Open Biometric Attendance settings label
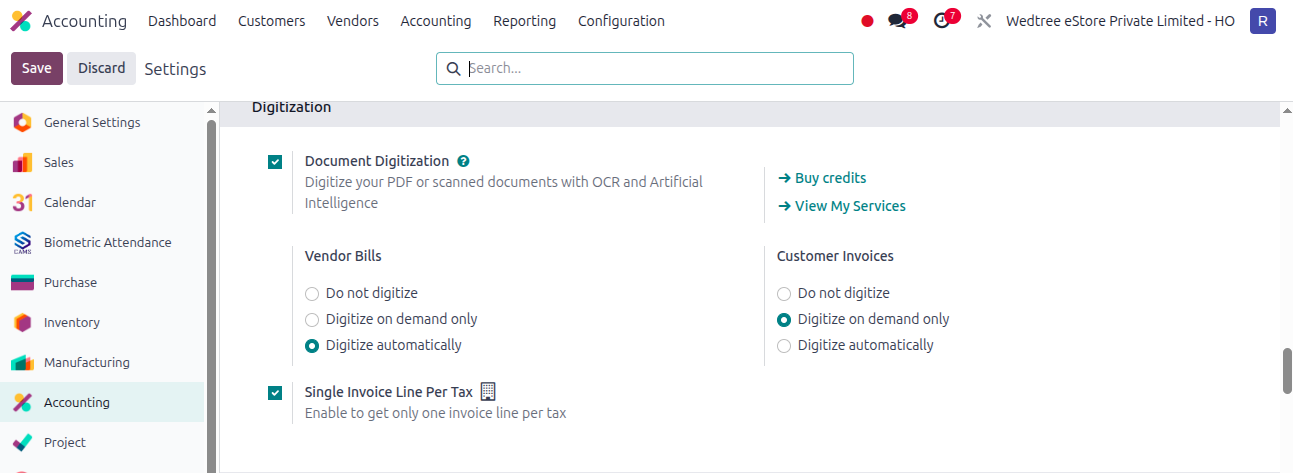The height and width of the screenshot is (473, 1293). click(108, 242)
